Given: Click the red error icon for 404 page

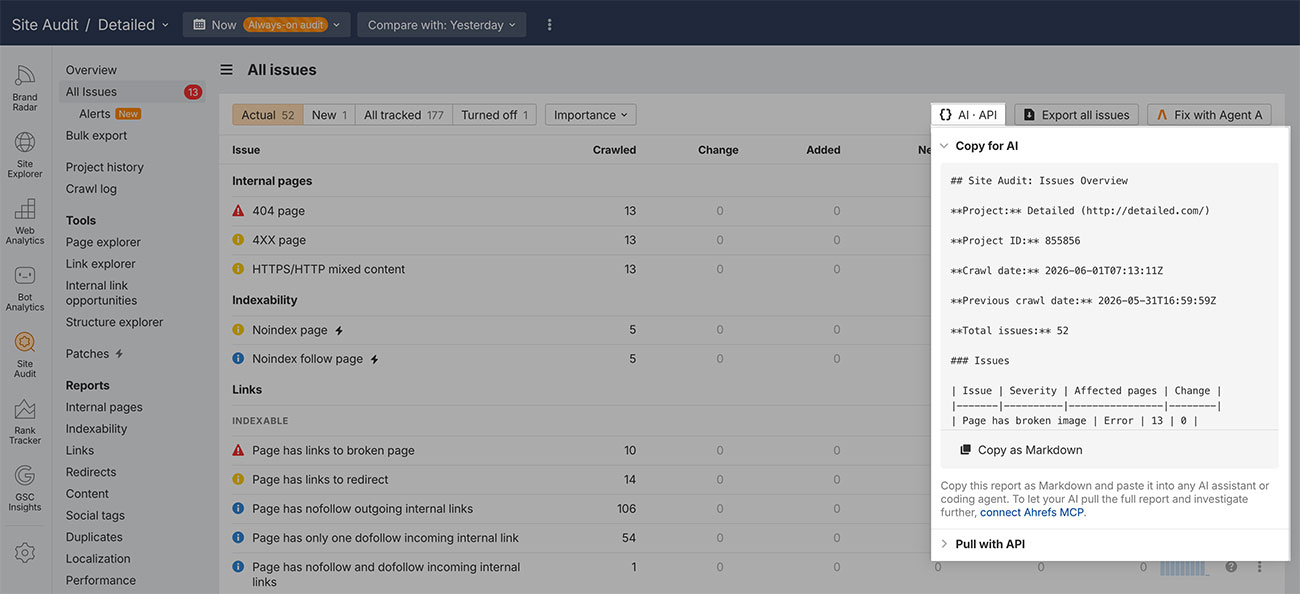Looking at the screenshot, I should pos(238,211).
